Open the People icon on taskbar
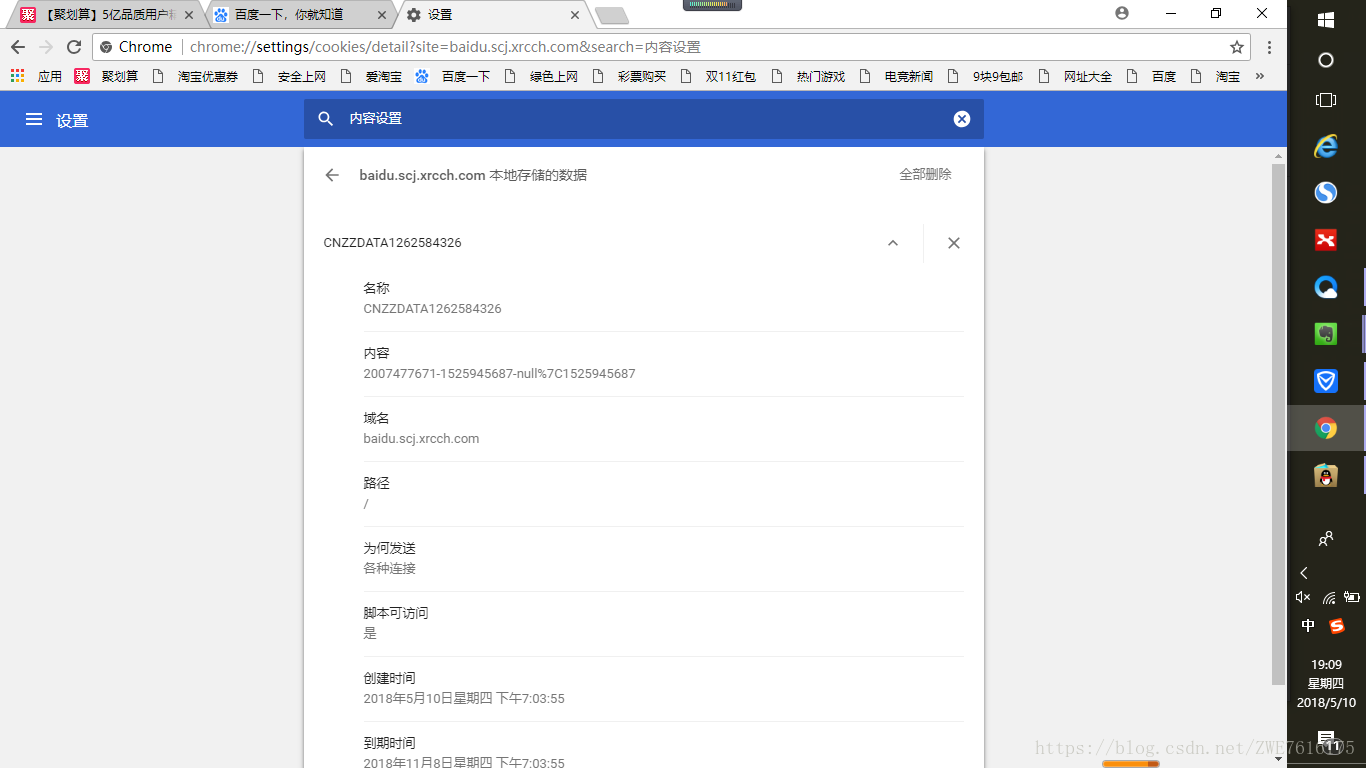This screenshot has width=1366, height=768. click(1326, 538)
